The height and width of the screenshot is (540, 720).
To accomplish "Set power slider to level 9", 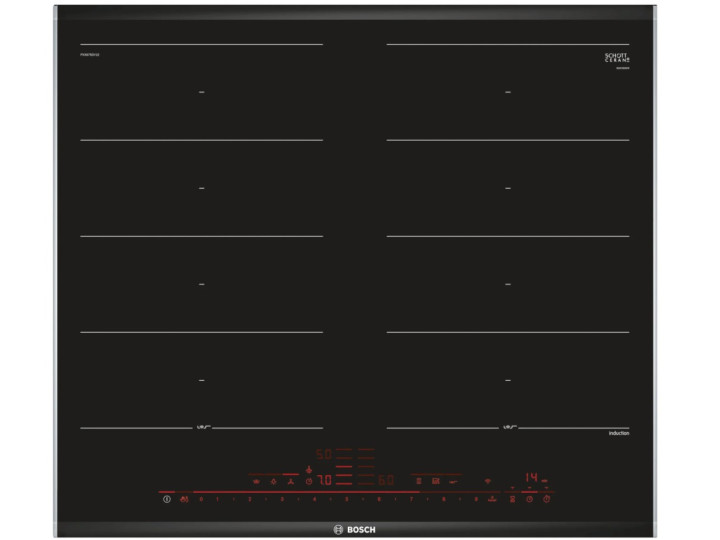I will click(x=476, y=499).
